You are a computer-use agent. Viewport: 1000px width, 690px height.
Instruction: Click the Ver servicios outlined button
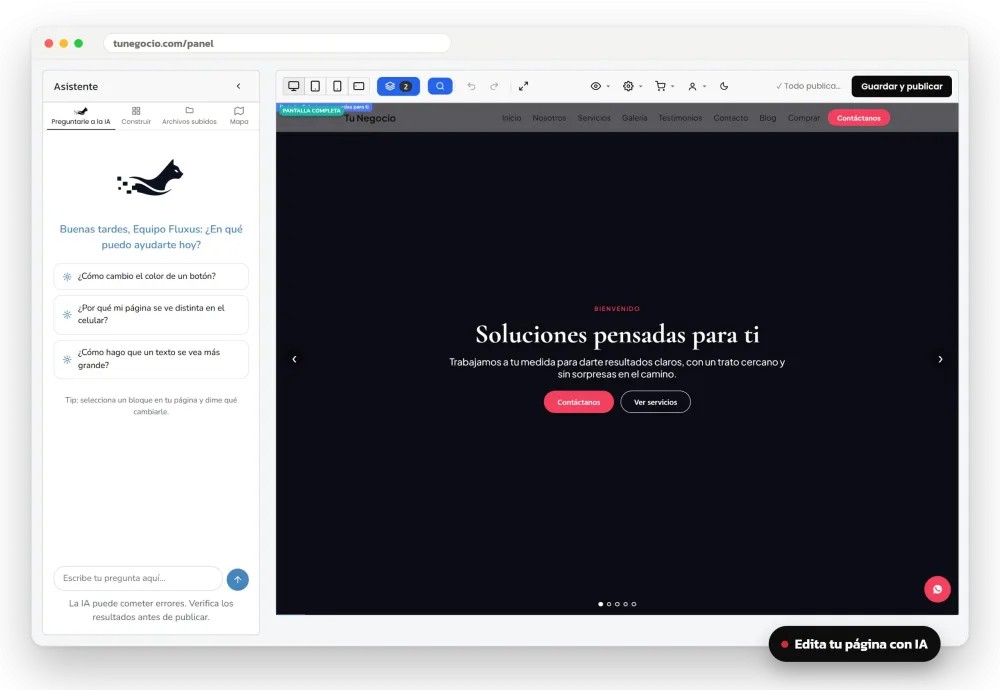point(655,402)
